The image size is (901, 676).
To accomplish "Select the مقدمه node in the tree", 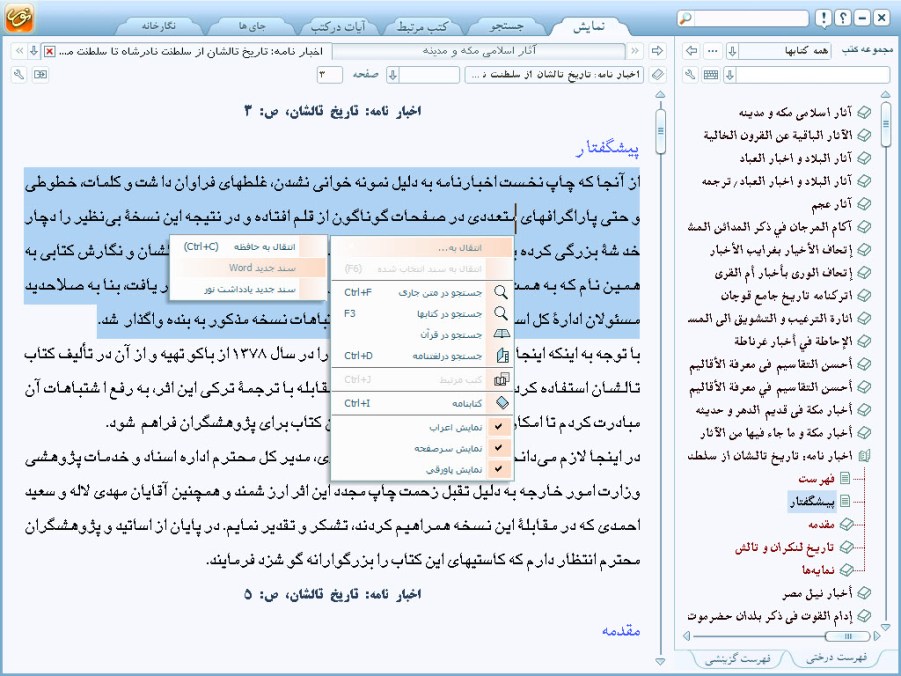I will (x=821, y=524).
